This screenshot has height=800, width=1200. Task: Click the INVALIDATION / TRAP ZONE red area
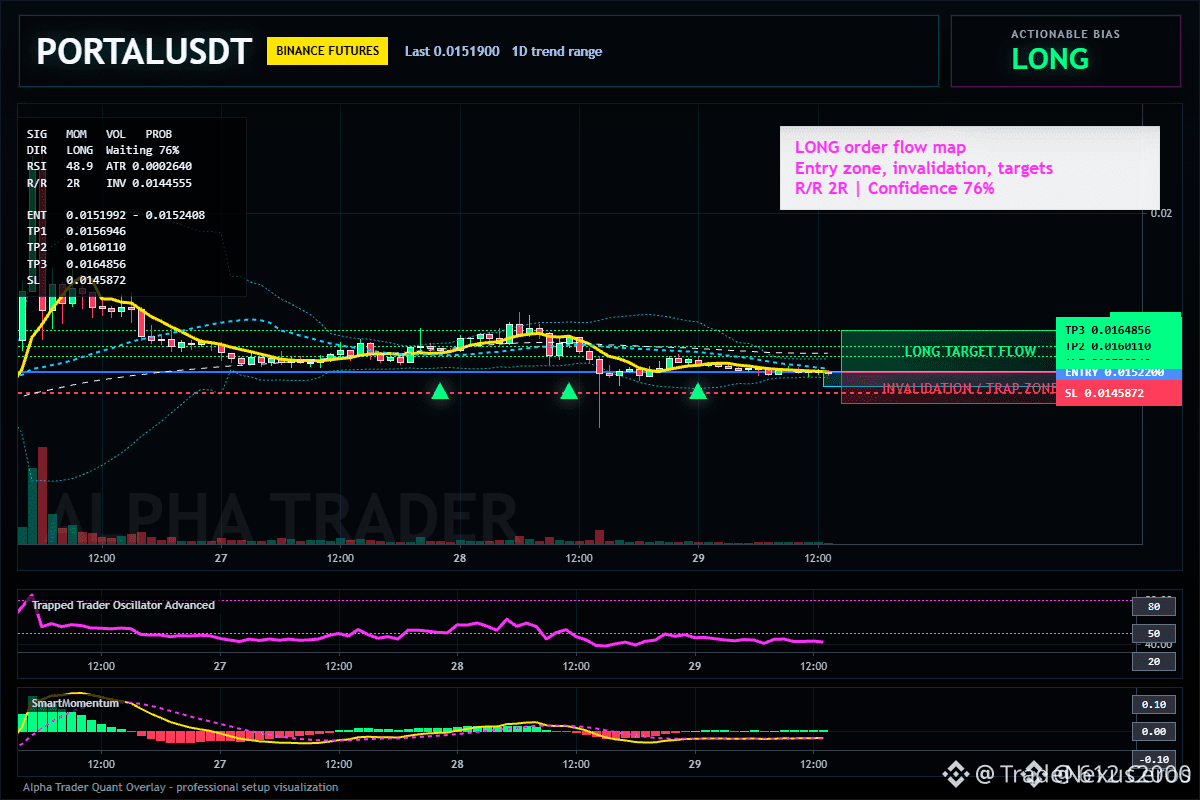948,388
